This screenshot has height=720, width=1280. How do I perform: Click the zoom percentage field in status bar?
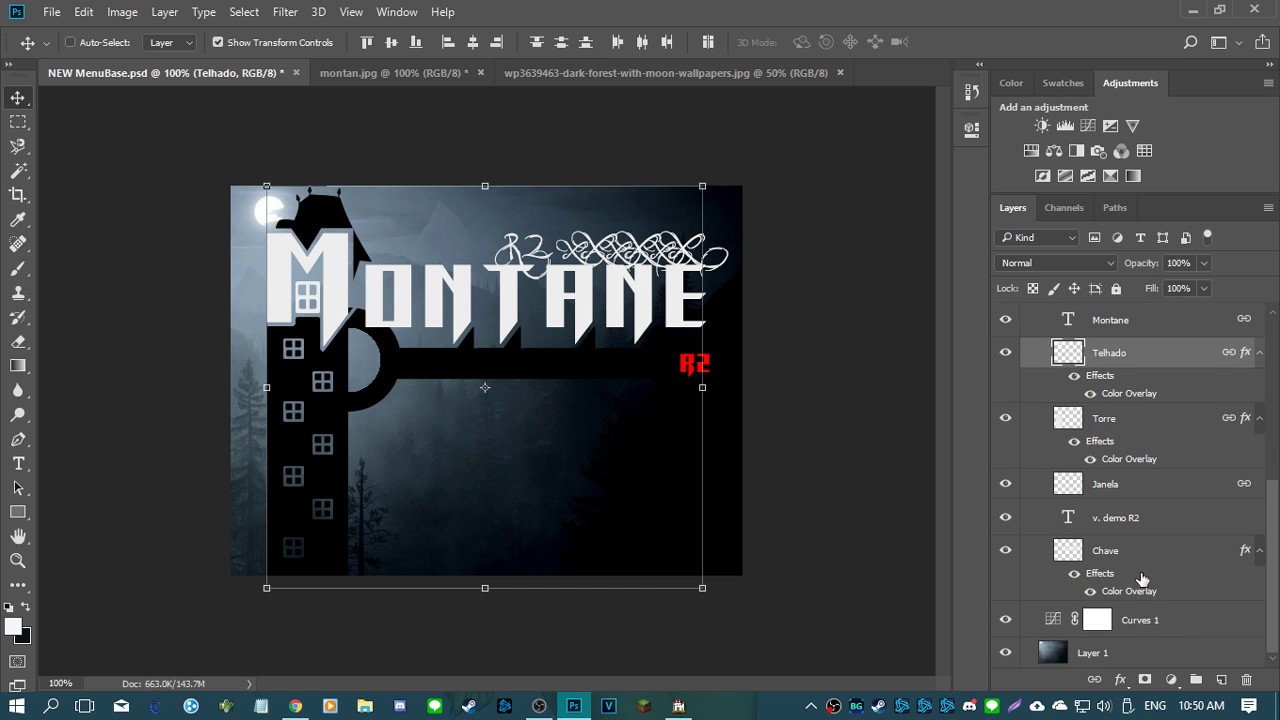pyautogui.click(x=61, y=684)
